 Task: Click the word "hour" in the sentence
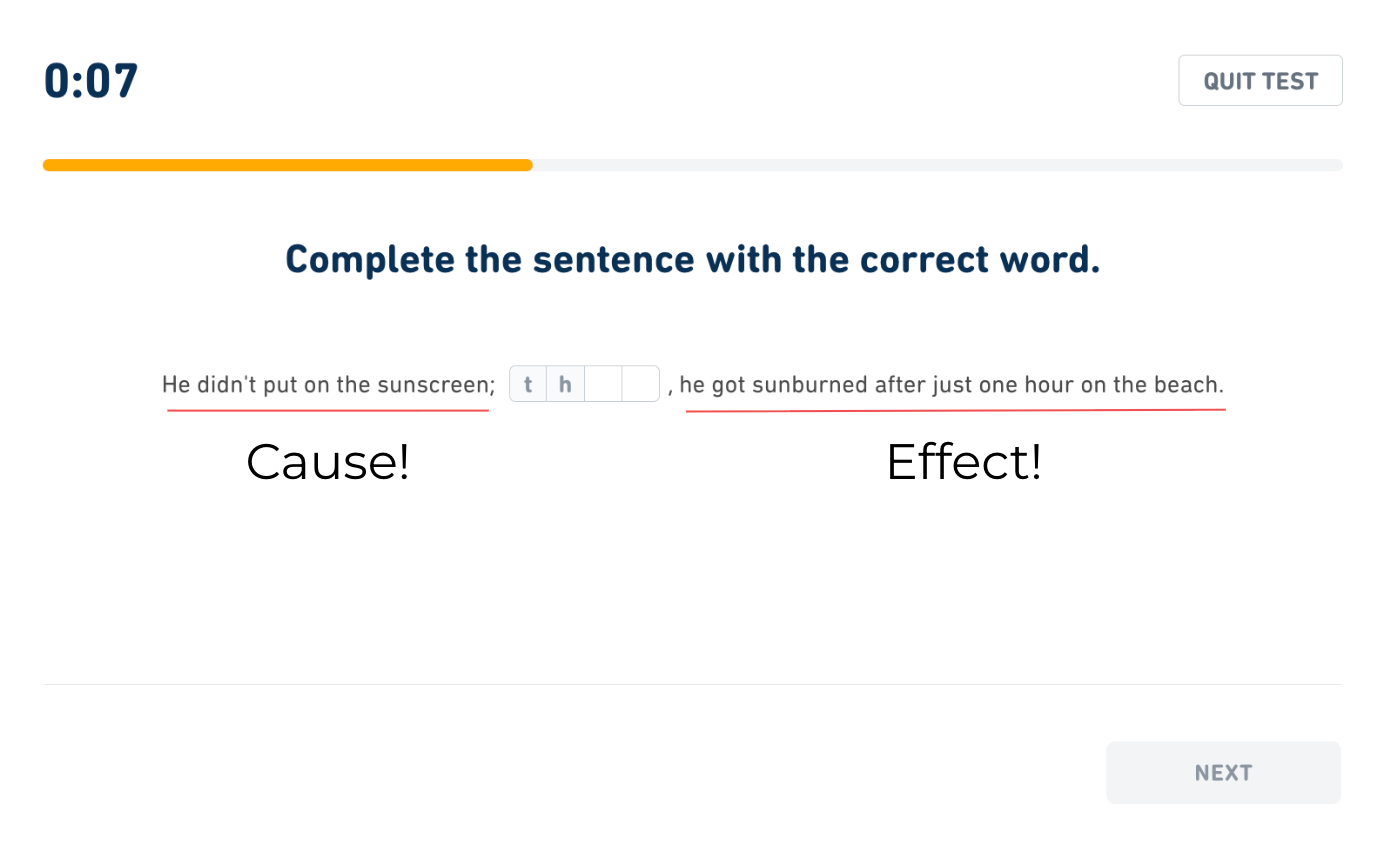[1048, 385]
